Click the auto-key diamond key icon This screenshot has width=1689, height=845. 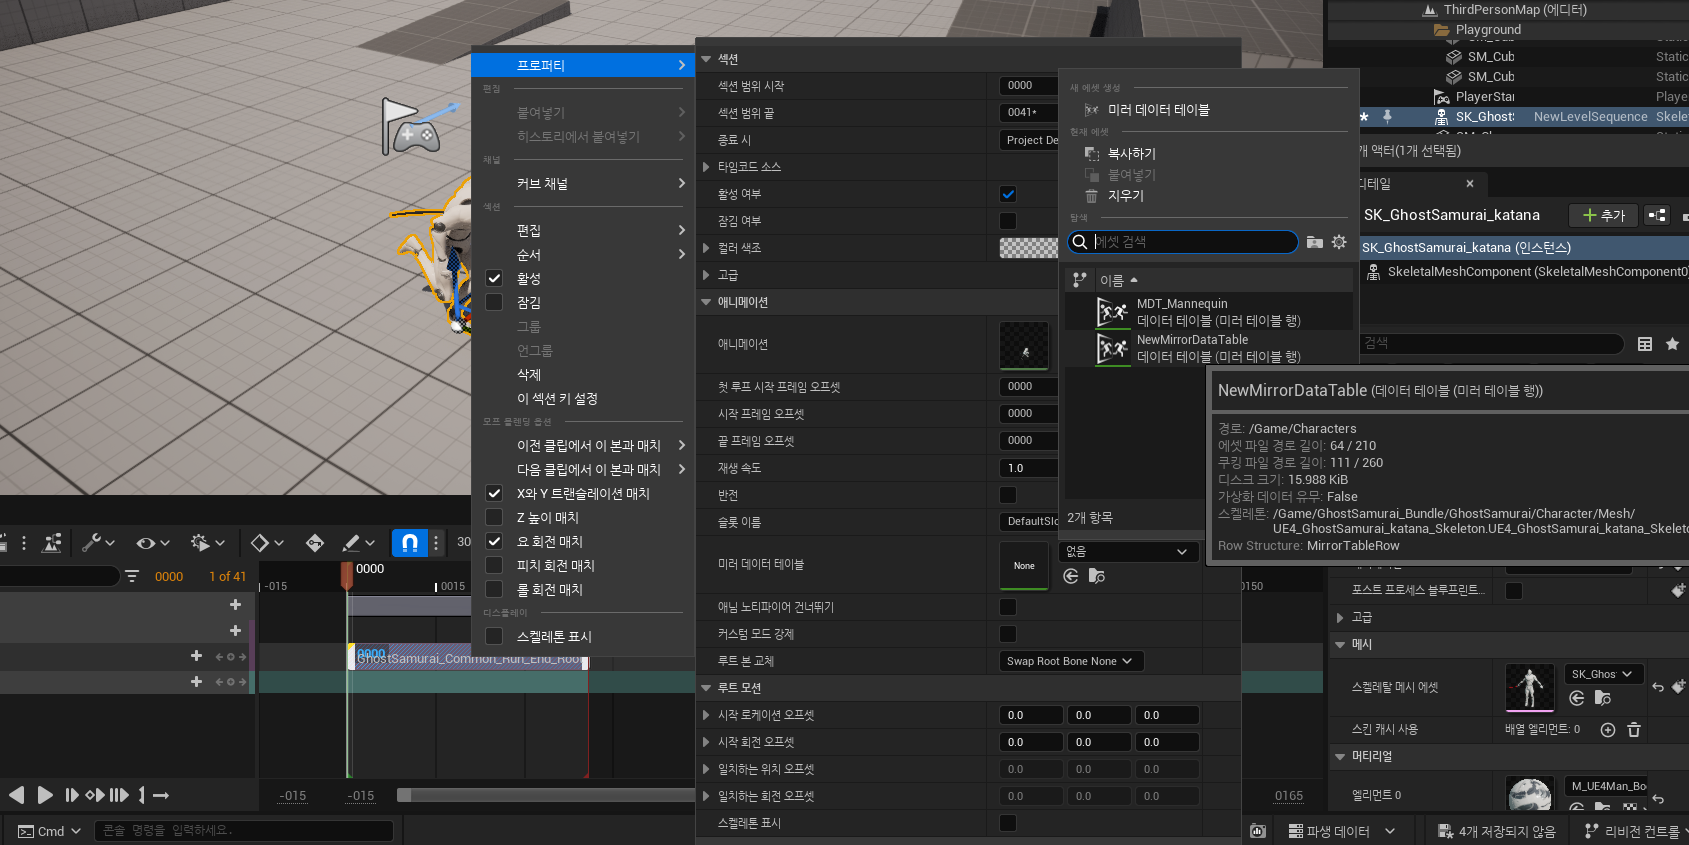click(x=315, y=542)
